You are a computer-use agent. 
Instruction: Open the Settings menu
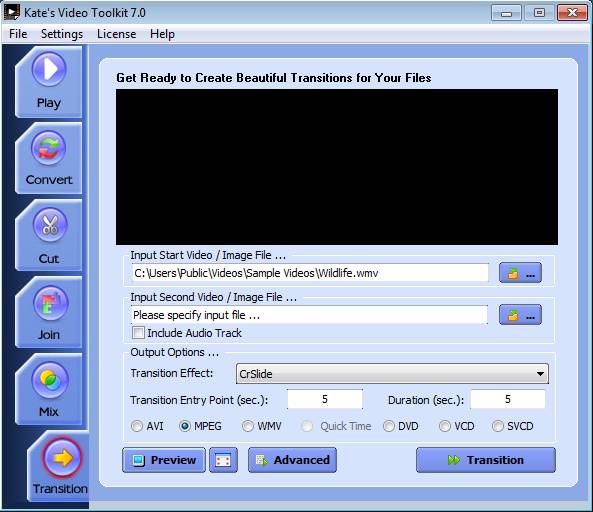[62, 34]
